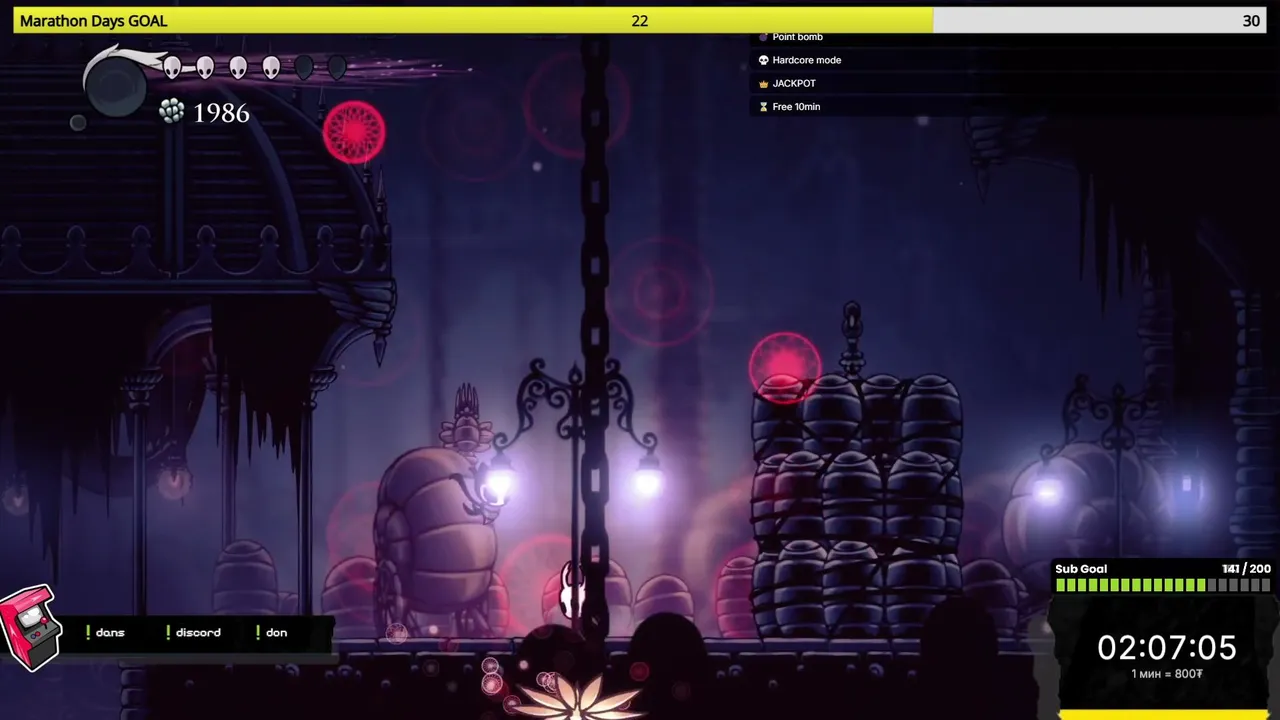This screenshot has height=720, width=1280.
Task: Click the crown icon beside JACKPOT
Action: [x=764, y=83]
